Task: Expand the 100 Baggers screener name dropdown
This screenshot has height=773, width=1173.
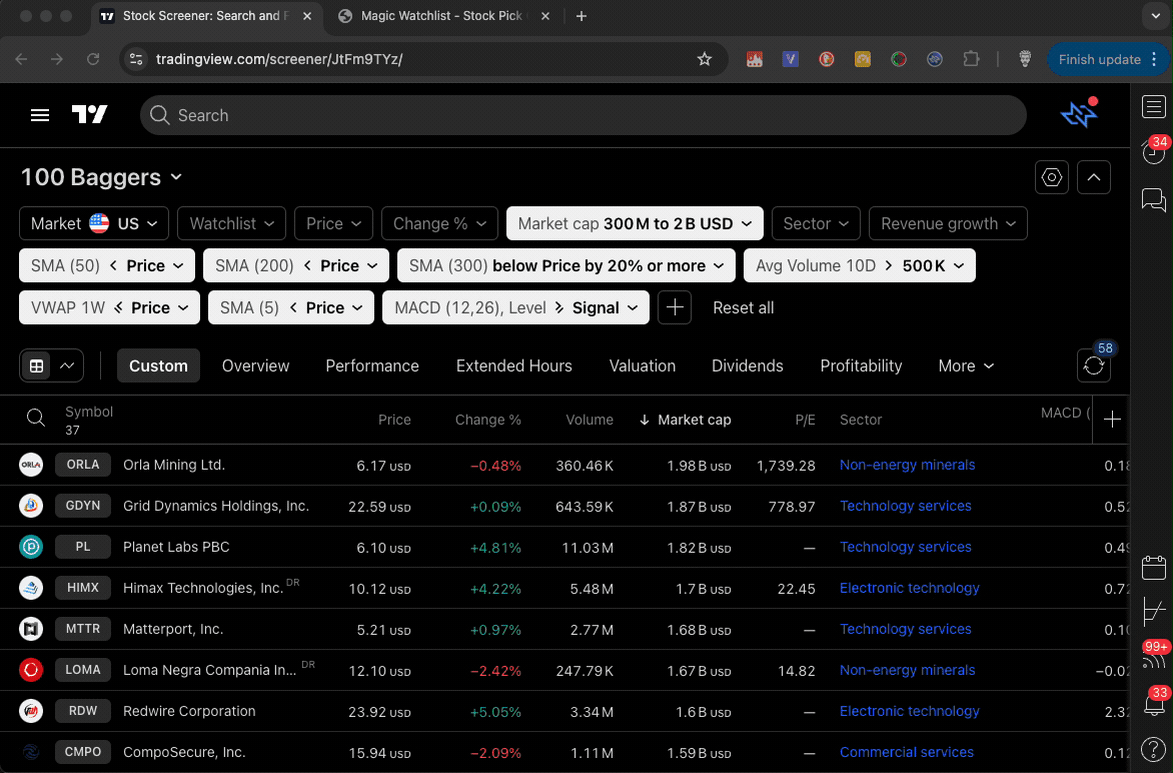Action: point(176,178)
